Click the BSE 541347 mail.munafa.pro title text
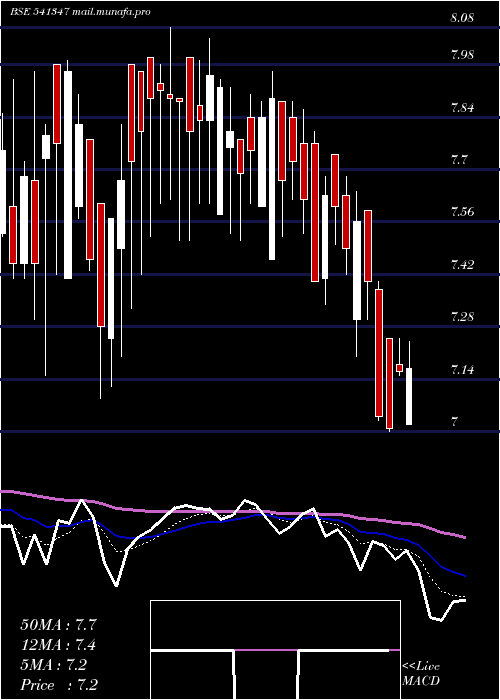The width and height of the screenshot is (500, 700). [80, 12]
